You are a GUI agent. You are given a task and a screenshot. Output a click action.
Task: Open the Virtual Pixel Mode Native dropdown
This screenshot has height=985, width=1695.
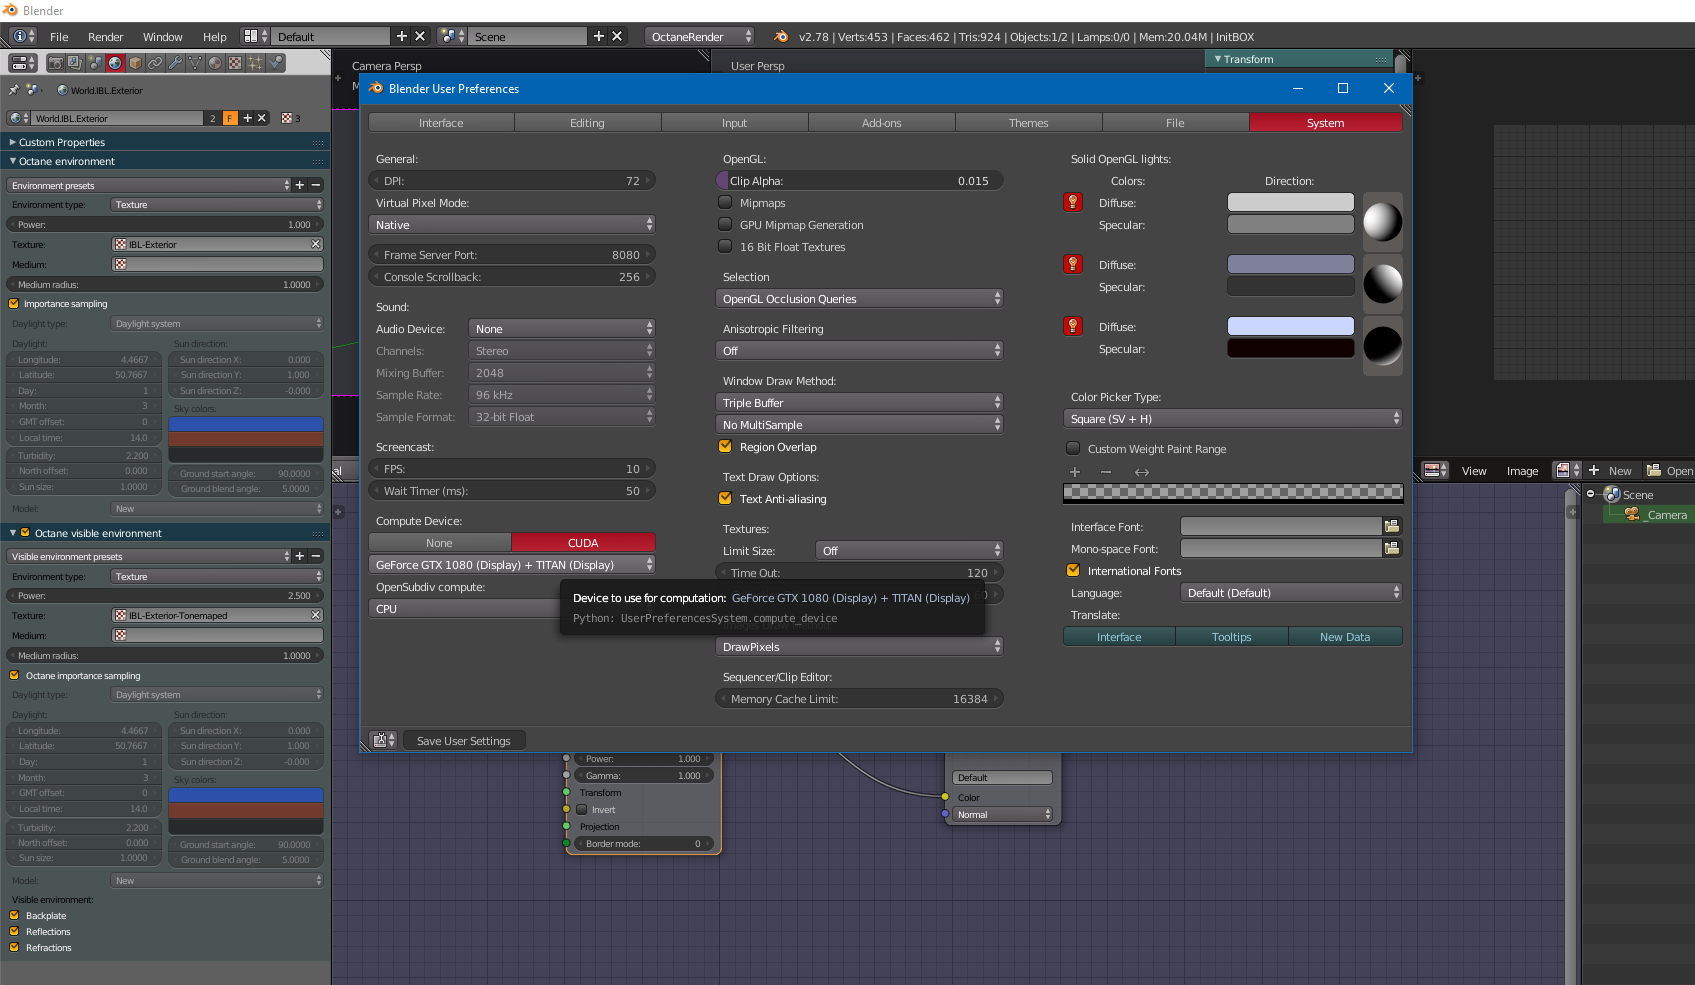coord(512,225)
